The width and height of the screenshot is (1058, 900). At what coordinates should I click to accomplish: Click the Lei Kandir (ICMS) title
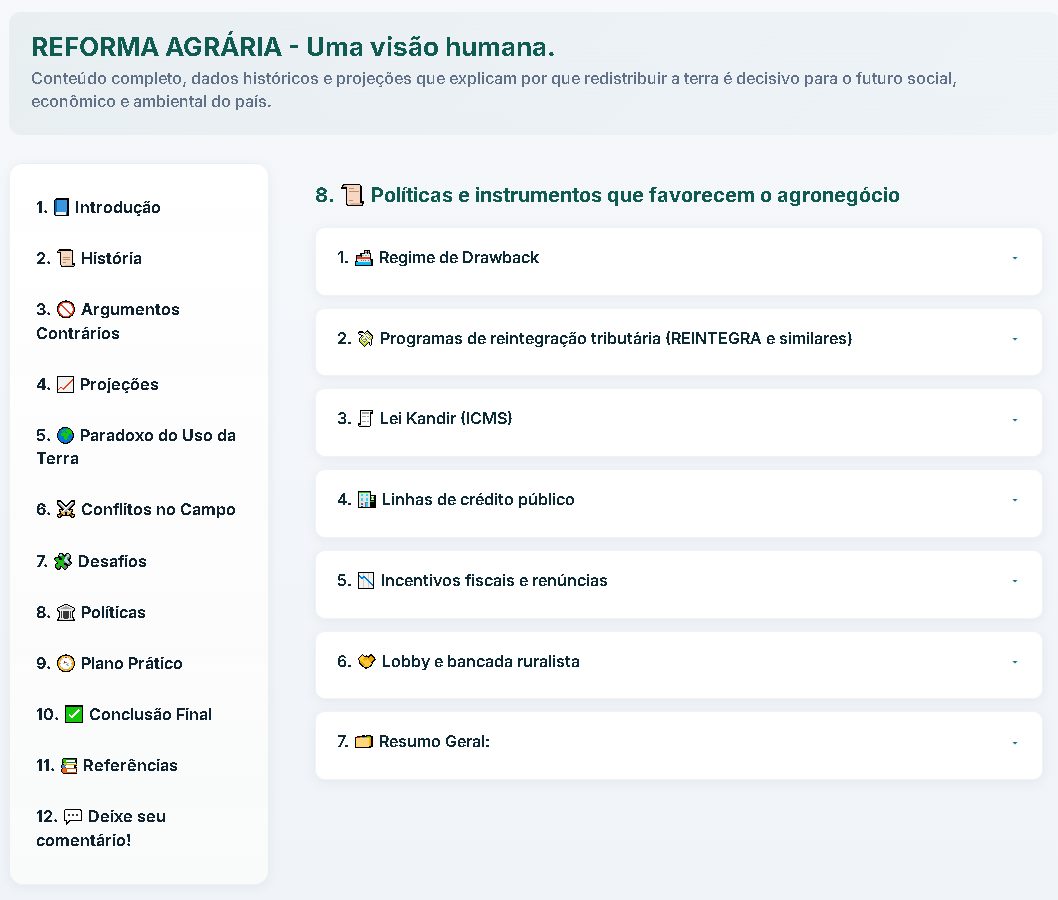446,419
